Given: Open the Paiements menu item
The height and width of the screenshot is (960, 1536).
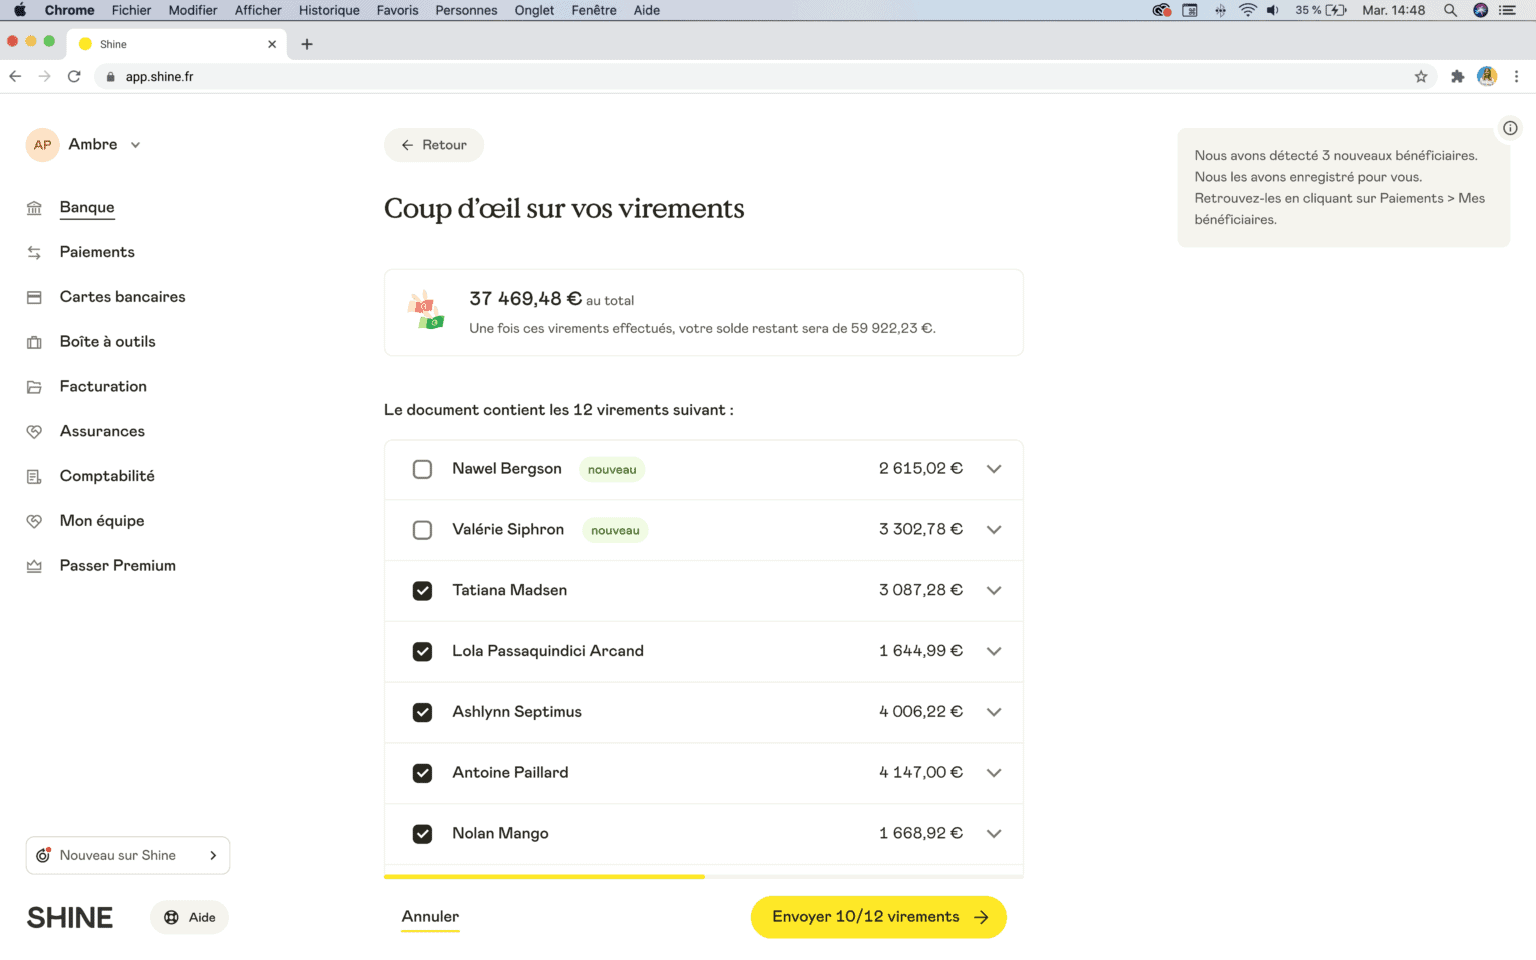Looking at the screenshot, I should 97,252.
